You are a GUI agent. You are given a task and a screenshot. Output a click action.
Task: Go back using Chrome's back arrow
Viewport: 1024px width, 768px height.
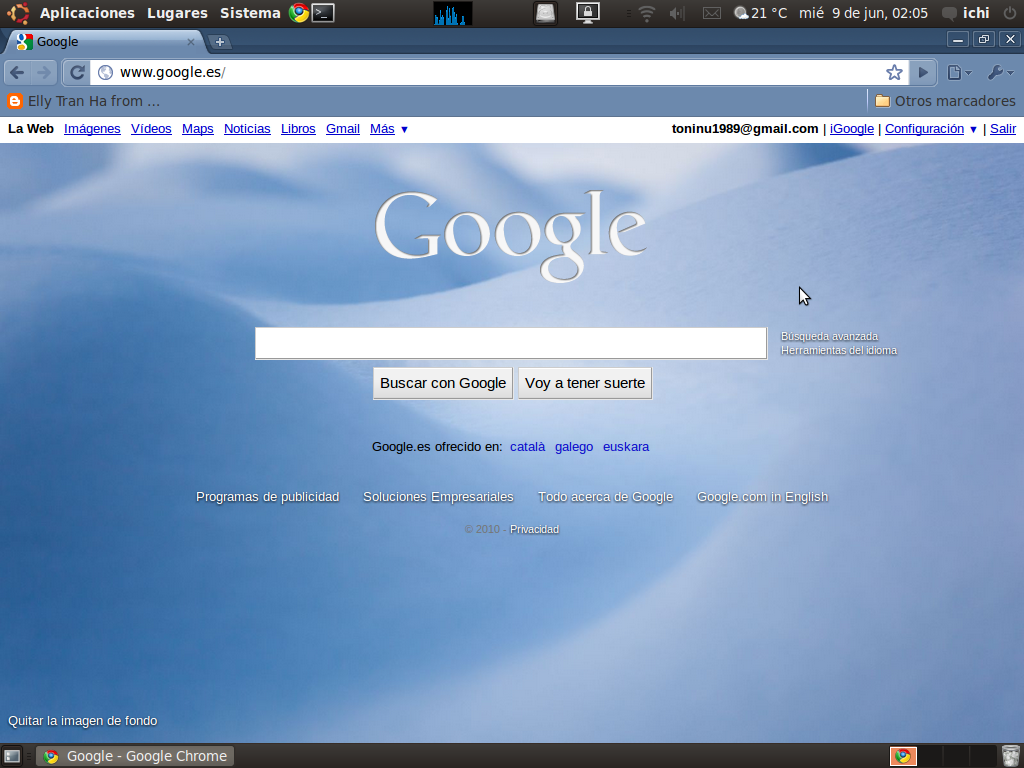(x=17, y=72)
